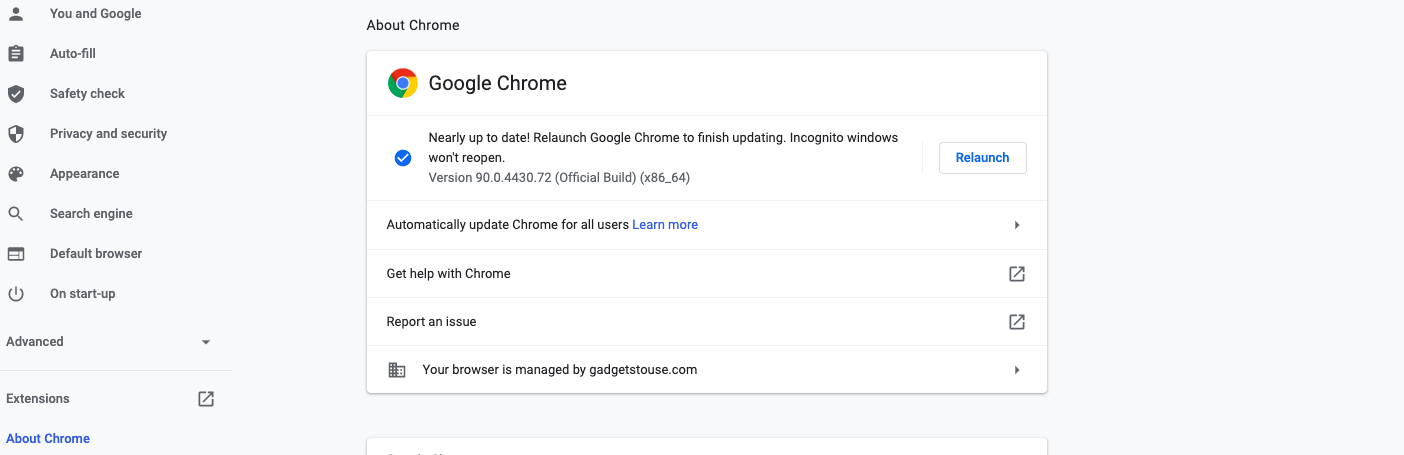Expand the automatic update row arrow
The width and height of the screenshot is (1404, 455).
pos(1017,225)
